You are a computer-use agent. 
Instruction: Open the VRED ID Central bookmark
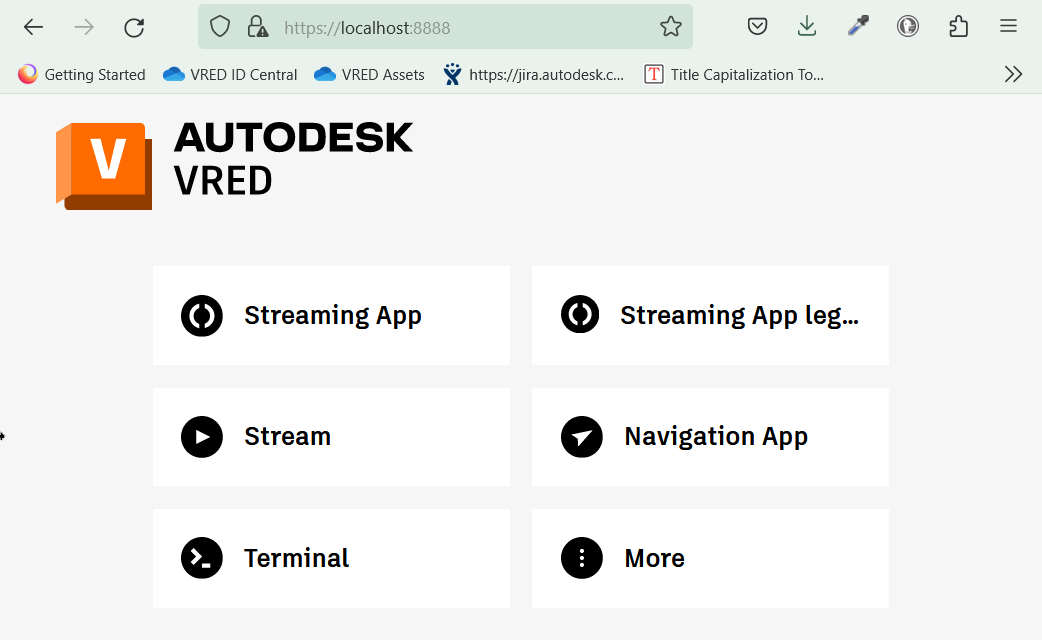(x=230, y=74)
